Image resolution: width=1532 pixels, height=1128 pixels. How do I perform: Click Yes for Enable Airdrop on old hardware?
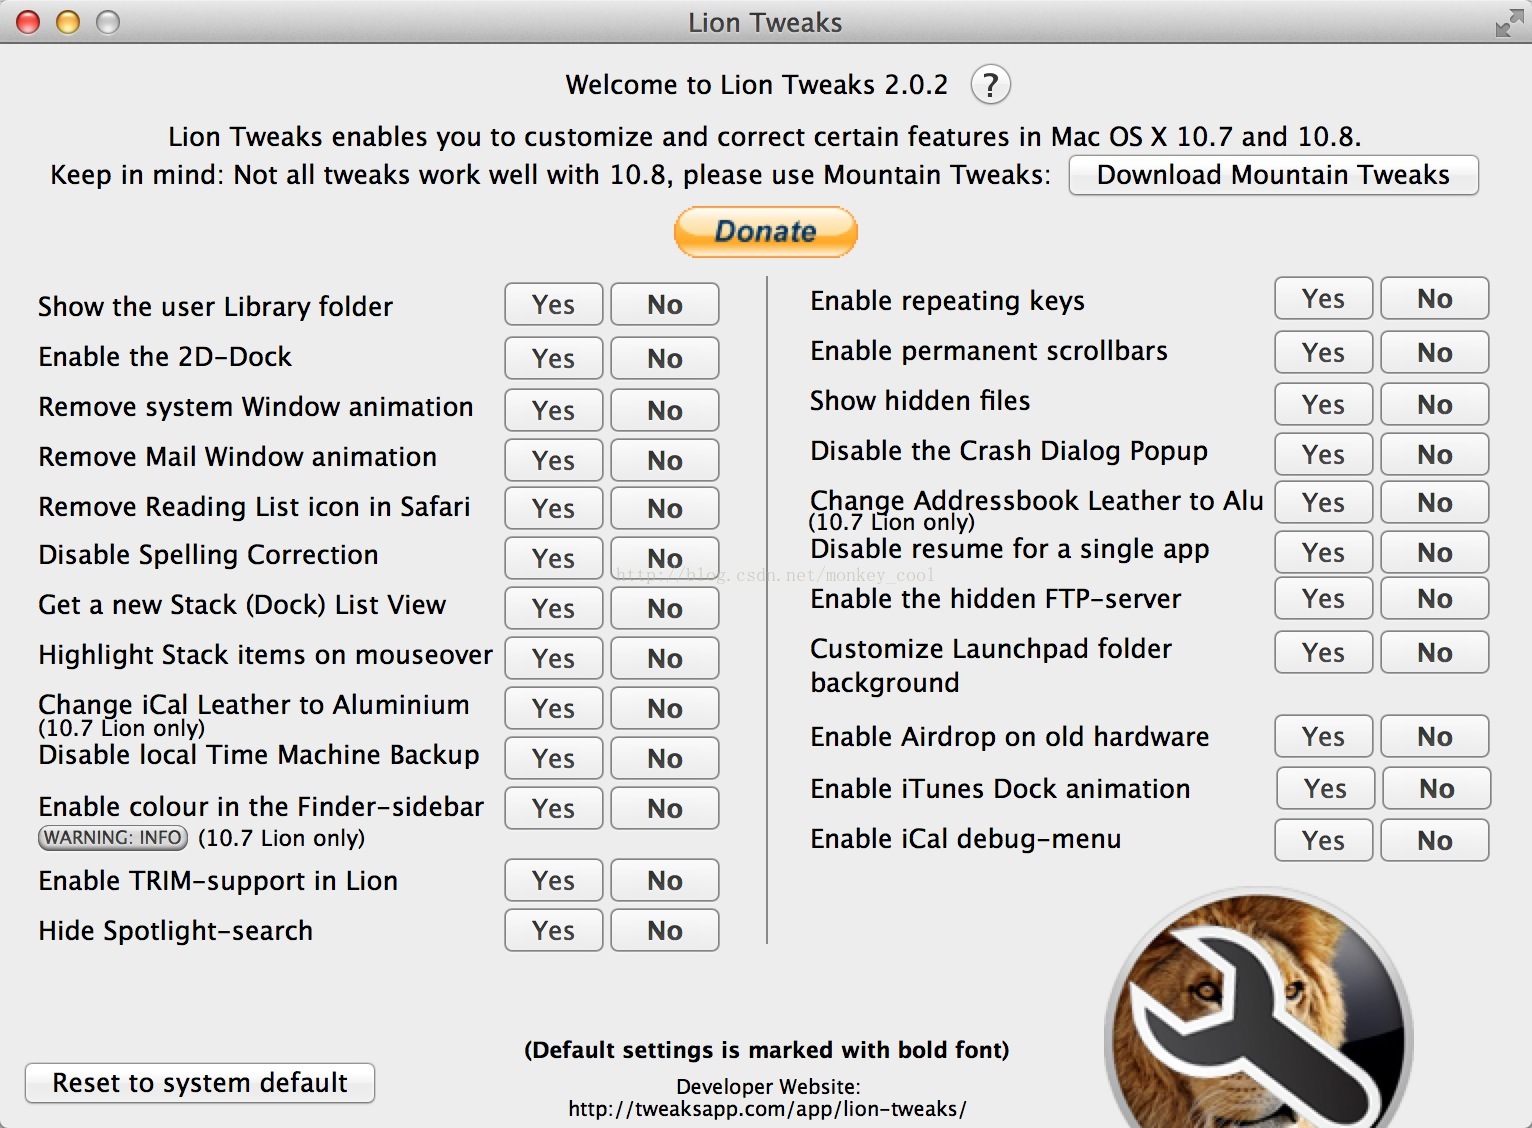click(1324, 737)
